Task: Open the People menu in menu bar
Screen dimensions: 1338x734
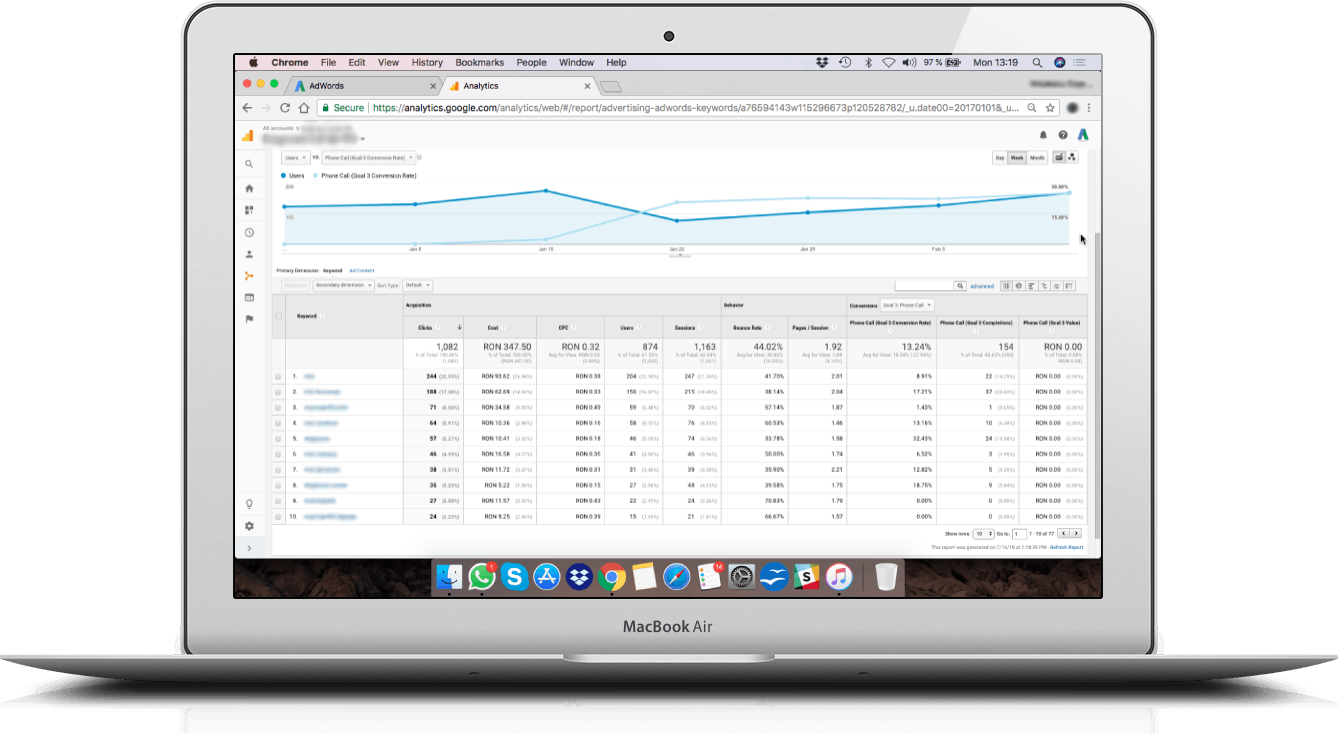Action: tap(532, 62)
